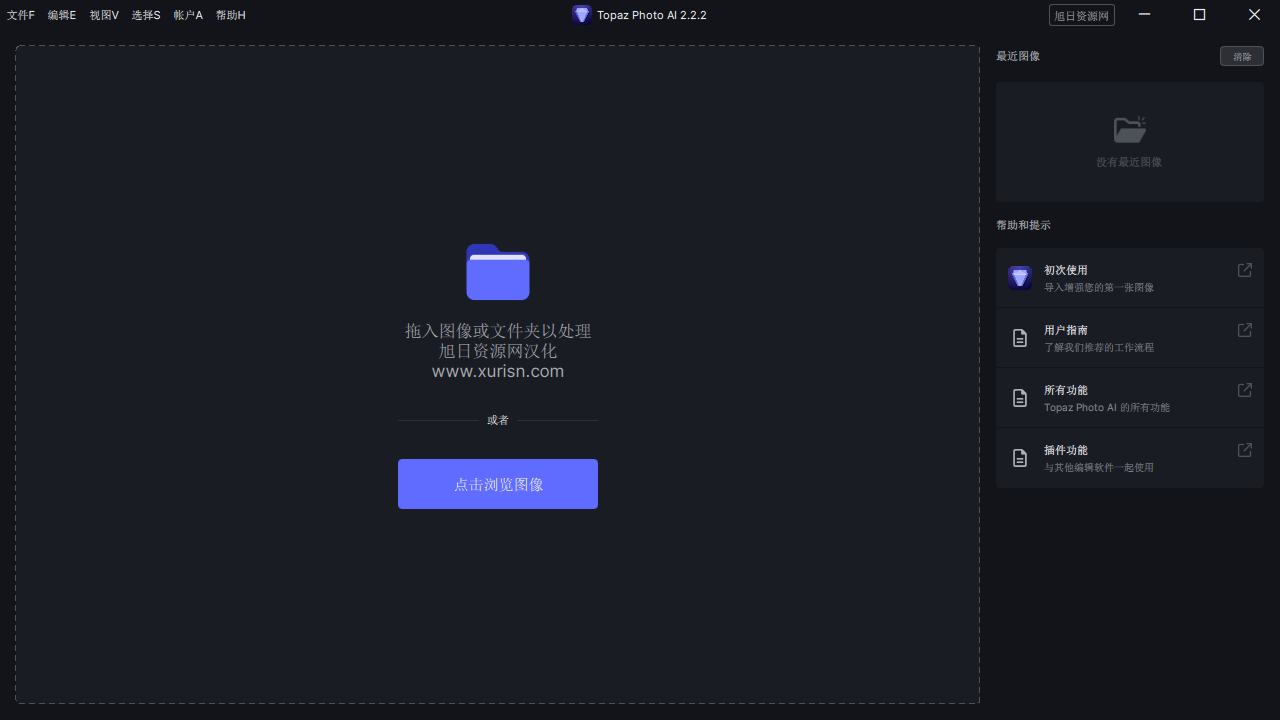The image size is (1280, 720).
Task: Open the 帮助H menu
Action: click(x=230, y=15)
